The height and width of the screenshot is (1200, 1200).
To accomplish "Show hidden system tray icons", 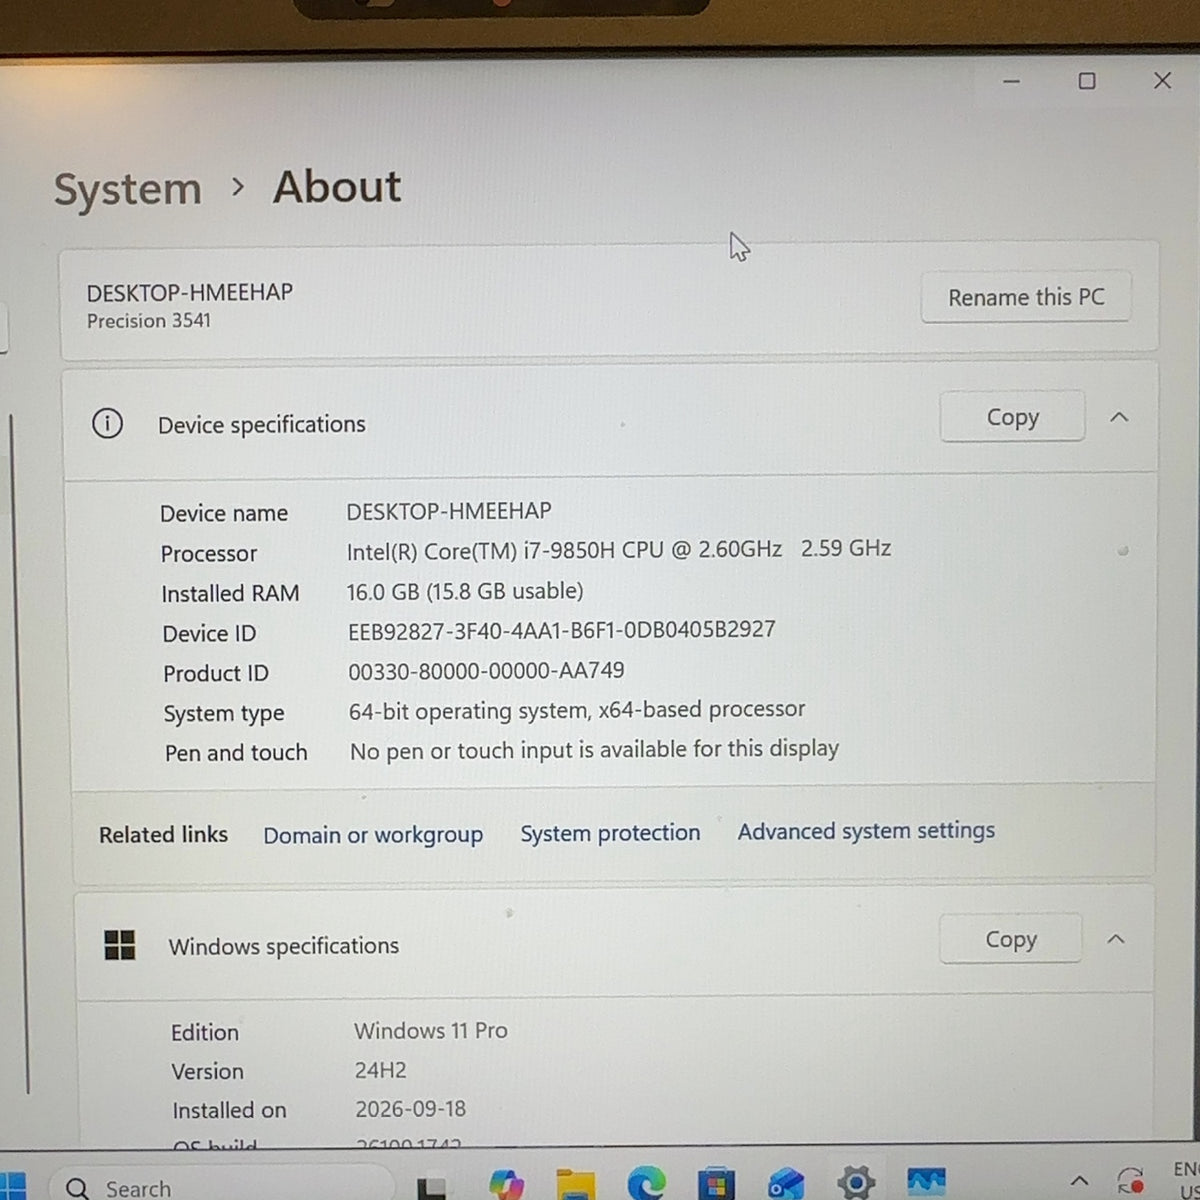I will click(1080, 1181).
